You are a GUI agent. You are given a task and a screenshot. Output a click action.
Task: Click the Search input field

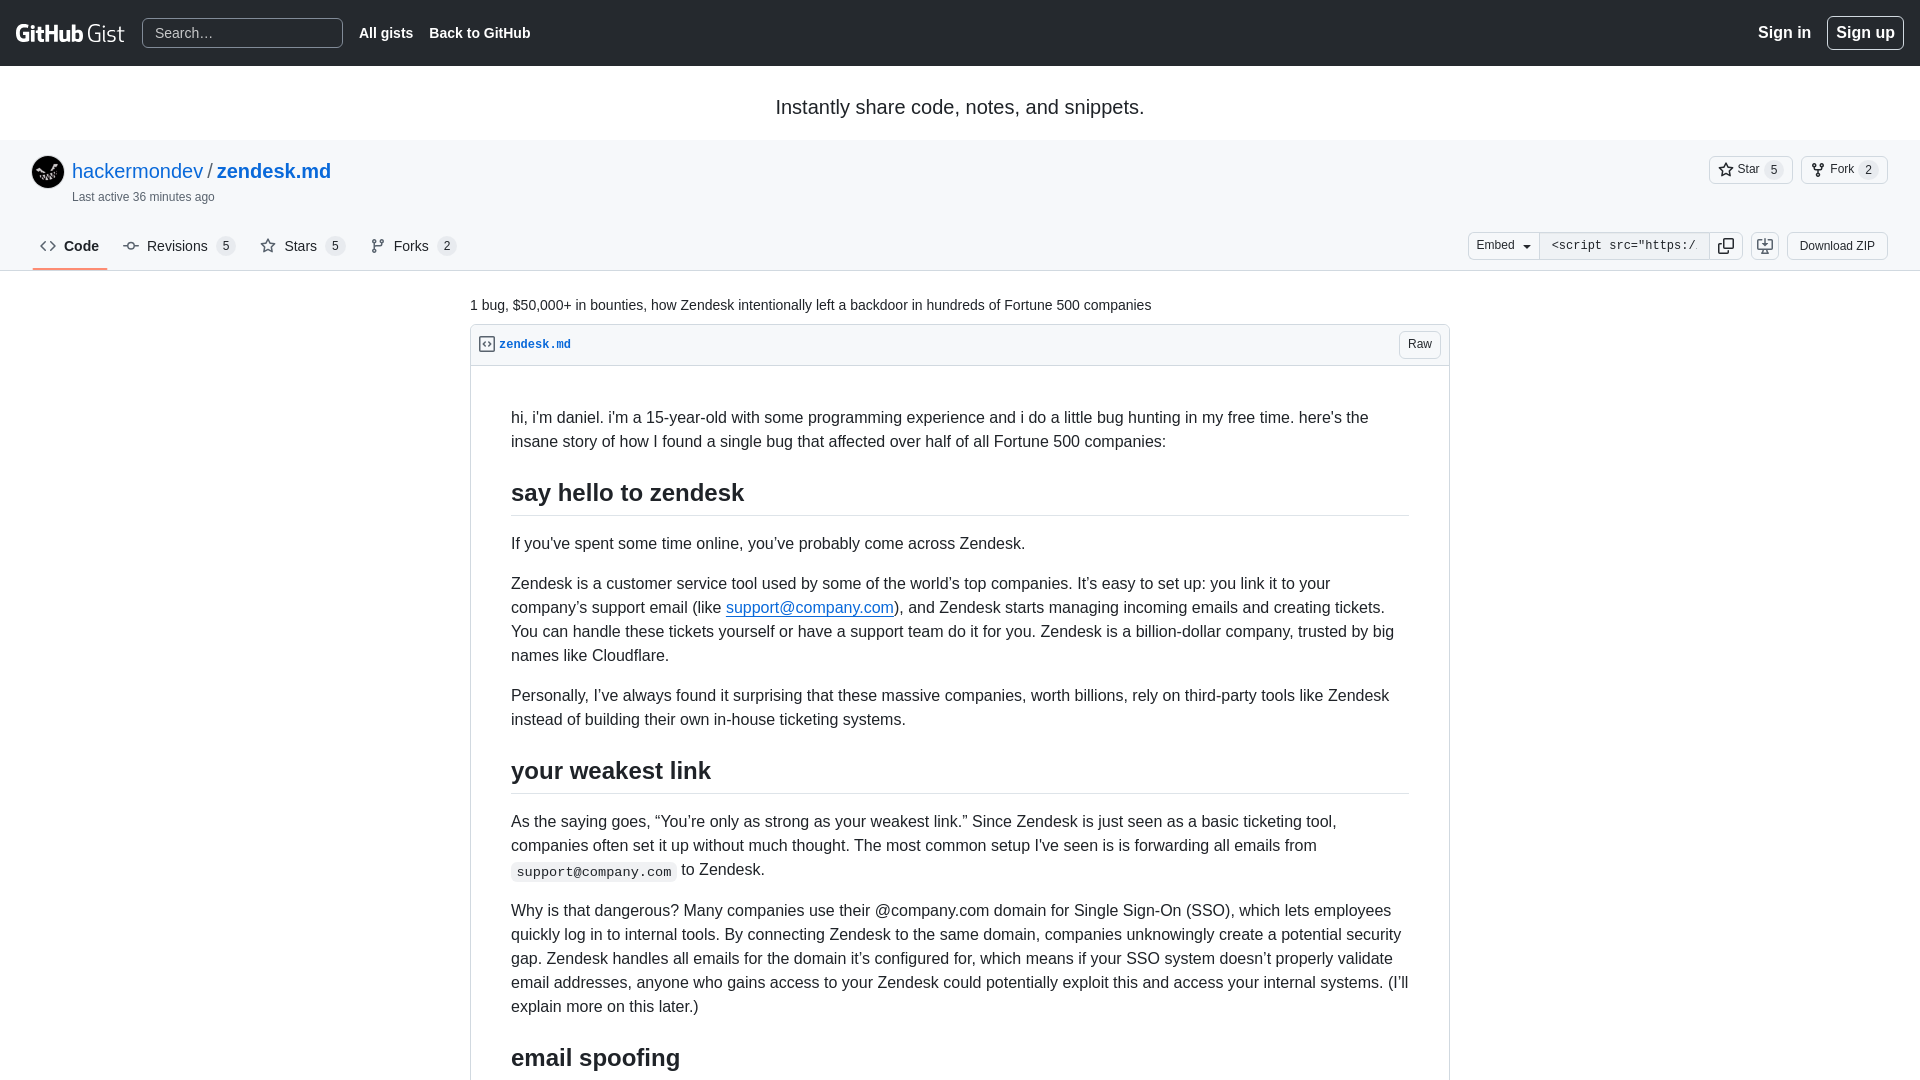pyautogui.click(x=241, y=33)
